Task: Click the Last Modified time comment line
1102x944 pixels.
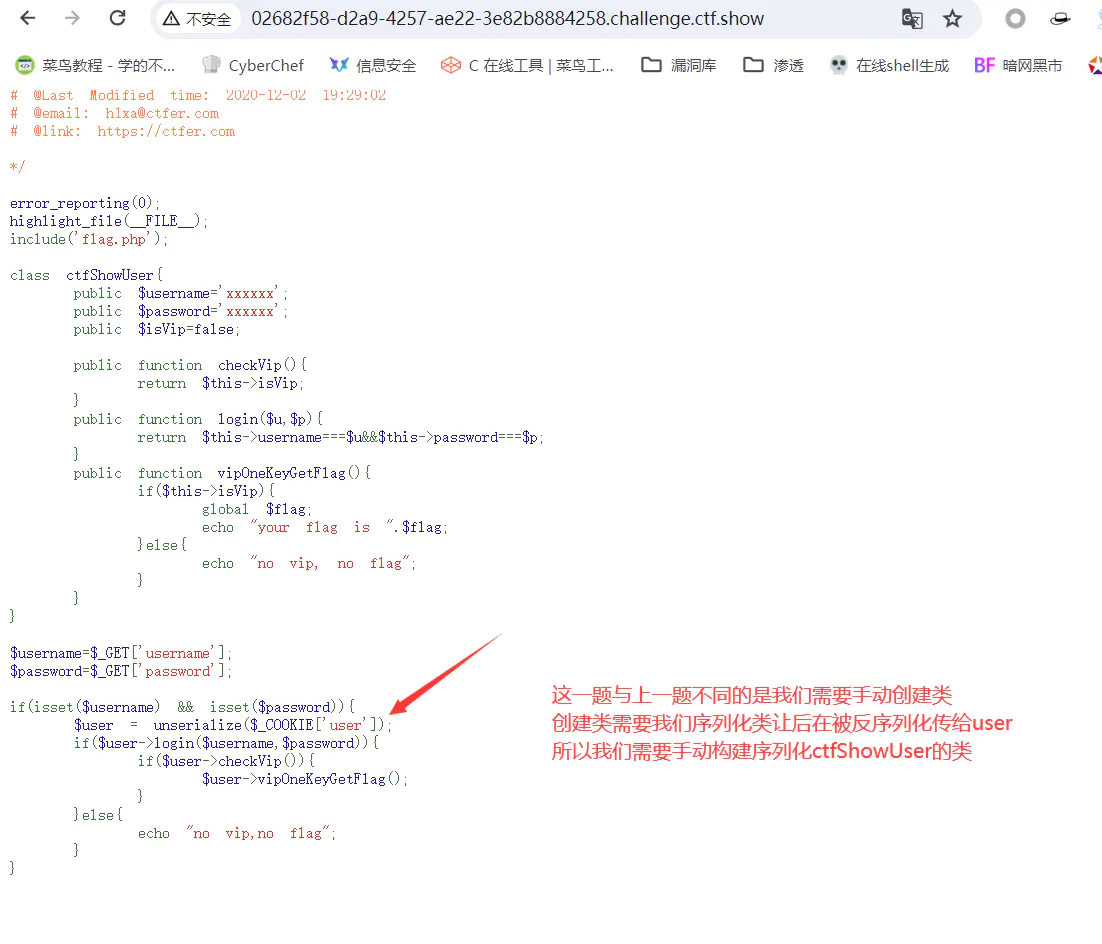Action: (197, 95)
